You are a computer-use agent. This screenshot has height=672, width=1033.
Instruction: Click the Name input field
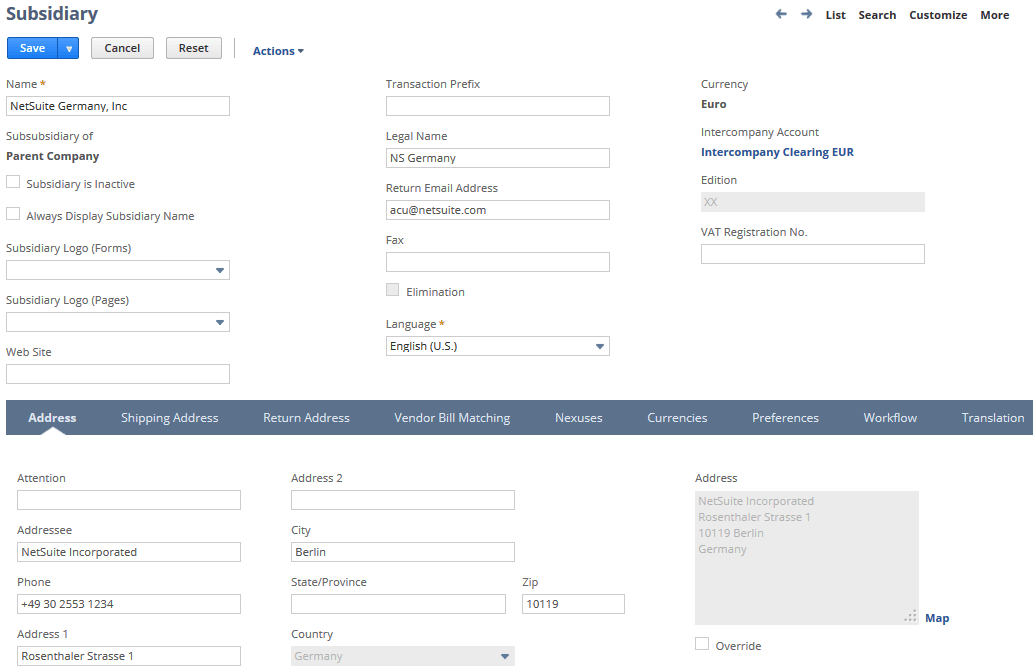[x=118, y=106]
